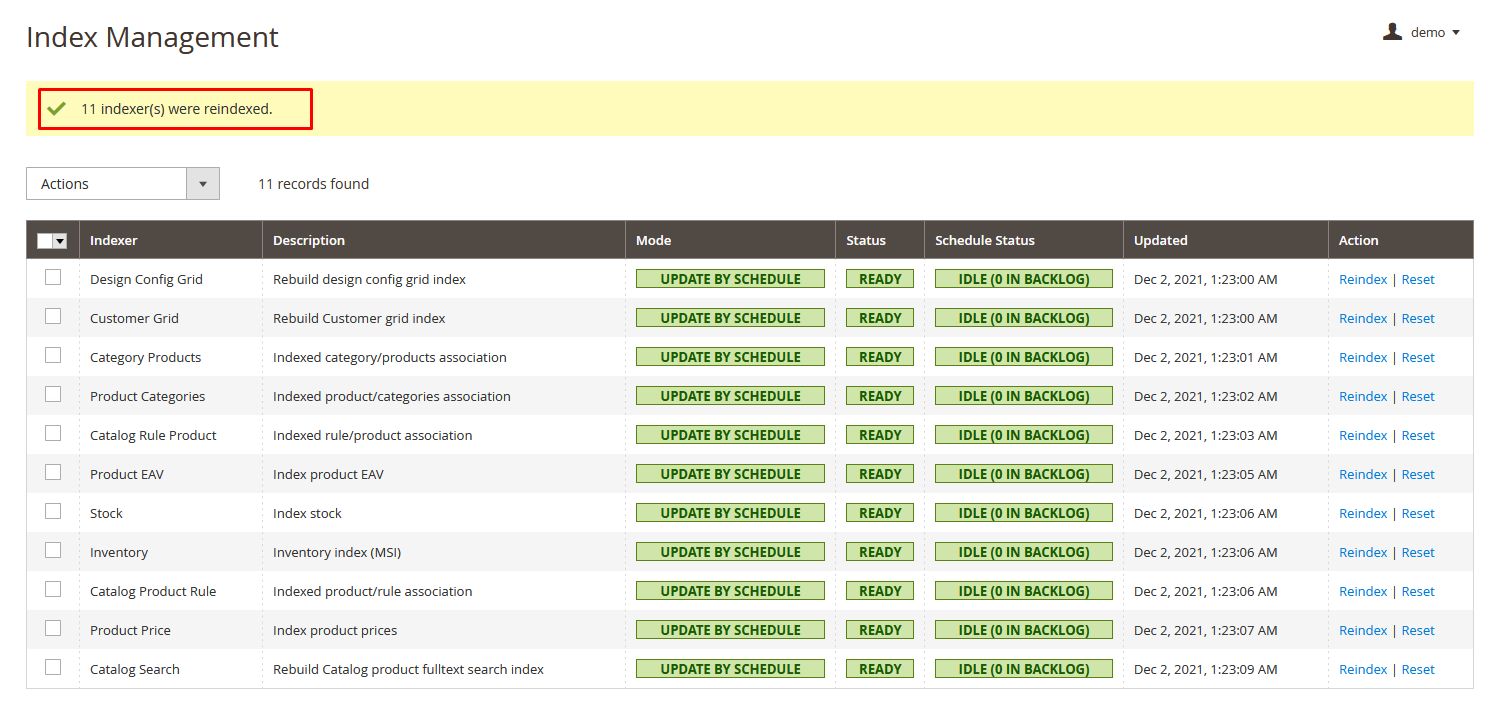Reset the Inventory indexer
This screenshot has width=1500, height=720.
(1417, 552)
